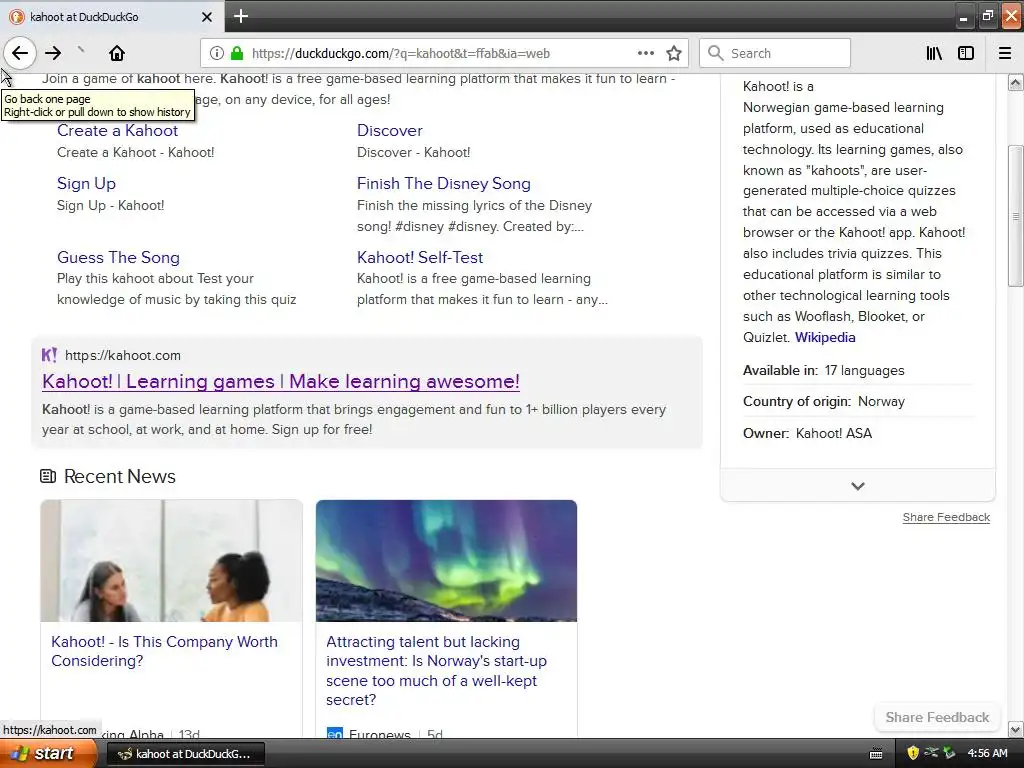This screenshot has height=768, width=1024.
Task: Open the Firefox hamburger menu
Action: [x=1005, y=53]
